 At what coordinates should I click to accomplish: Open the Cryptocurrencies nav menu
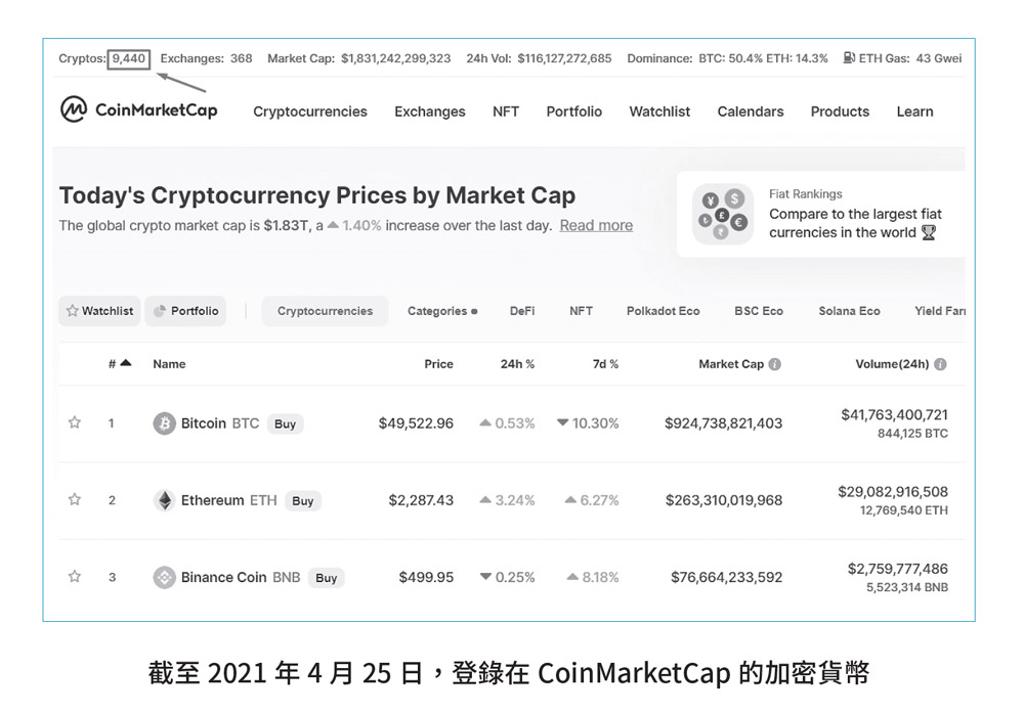click(310, 112)
